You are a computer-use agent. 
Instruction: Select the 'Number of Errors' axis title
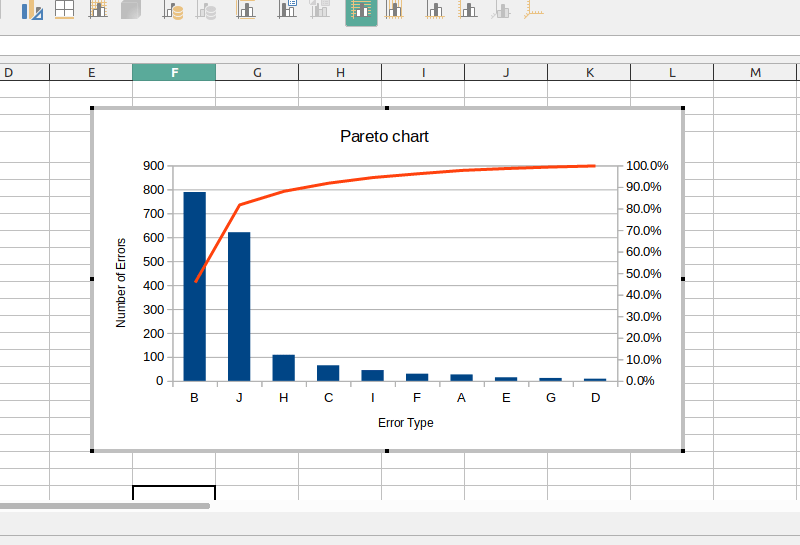coord(120,283)
